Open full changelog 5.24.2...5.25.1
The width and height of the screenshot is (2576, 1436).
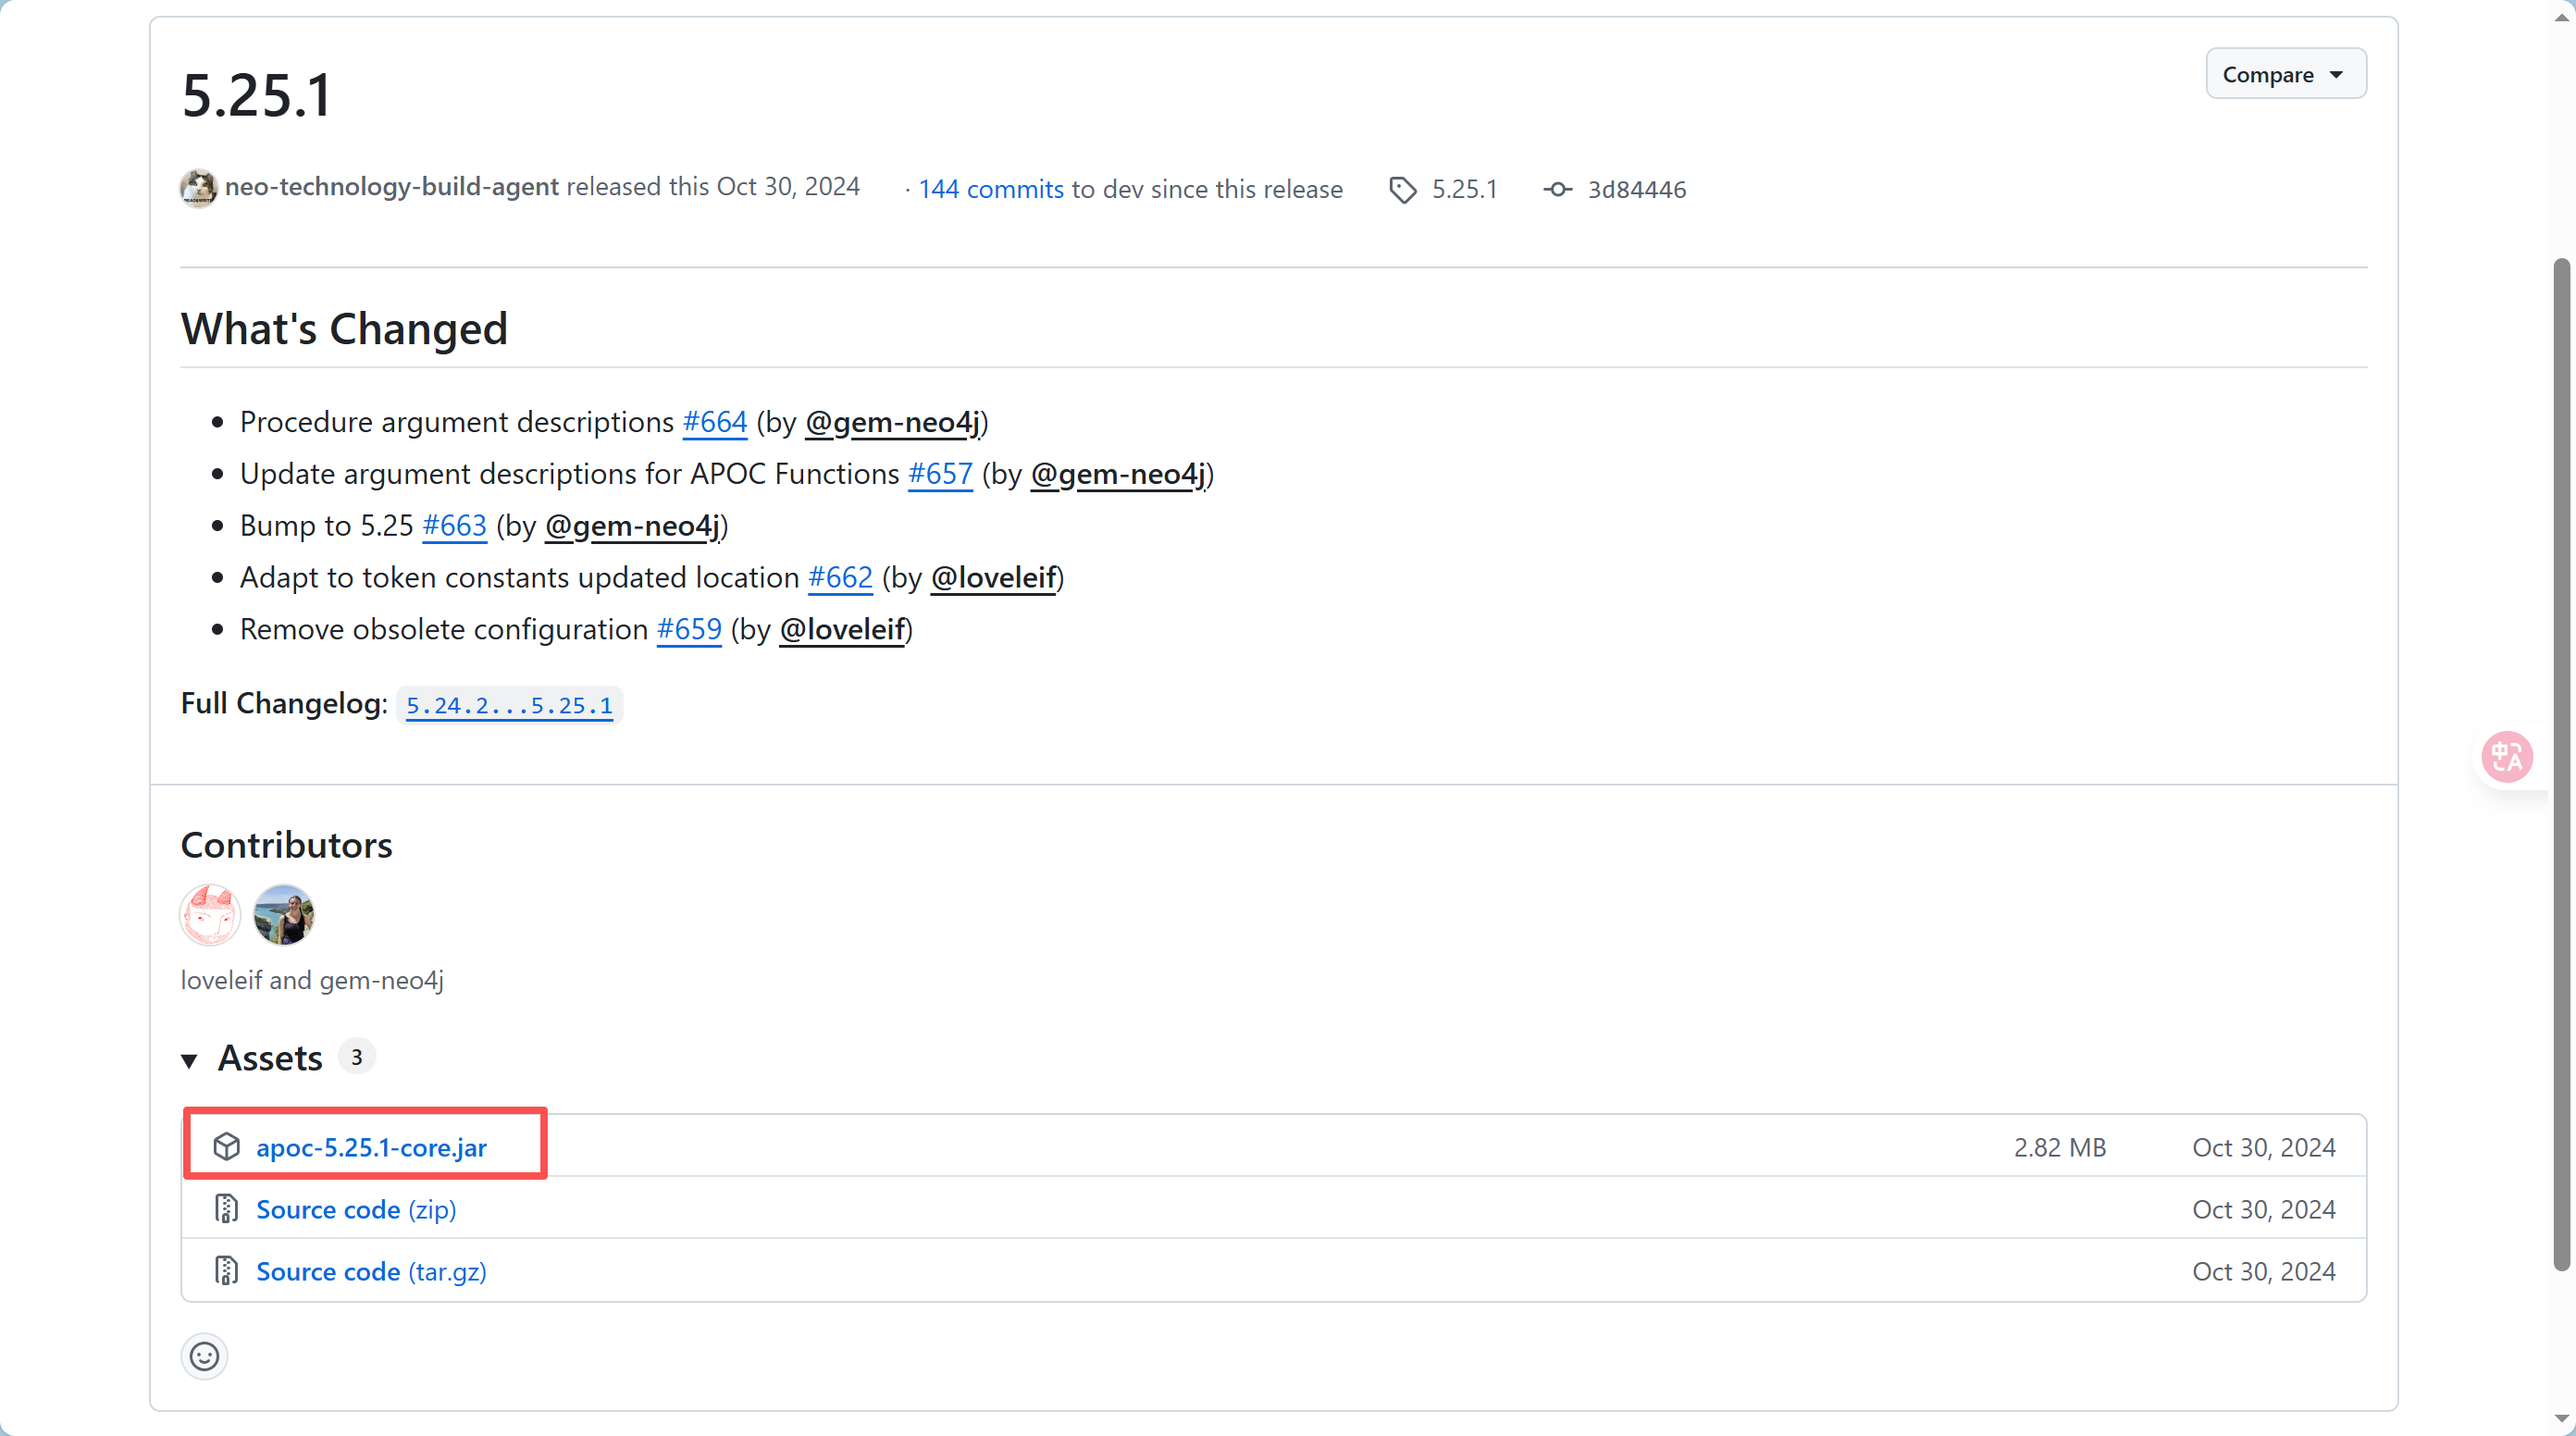509,706
